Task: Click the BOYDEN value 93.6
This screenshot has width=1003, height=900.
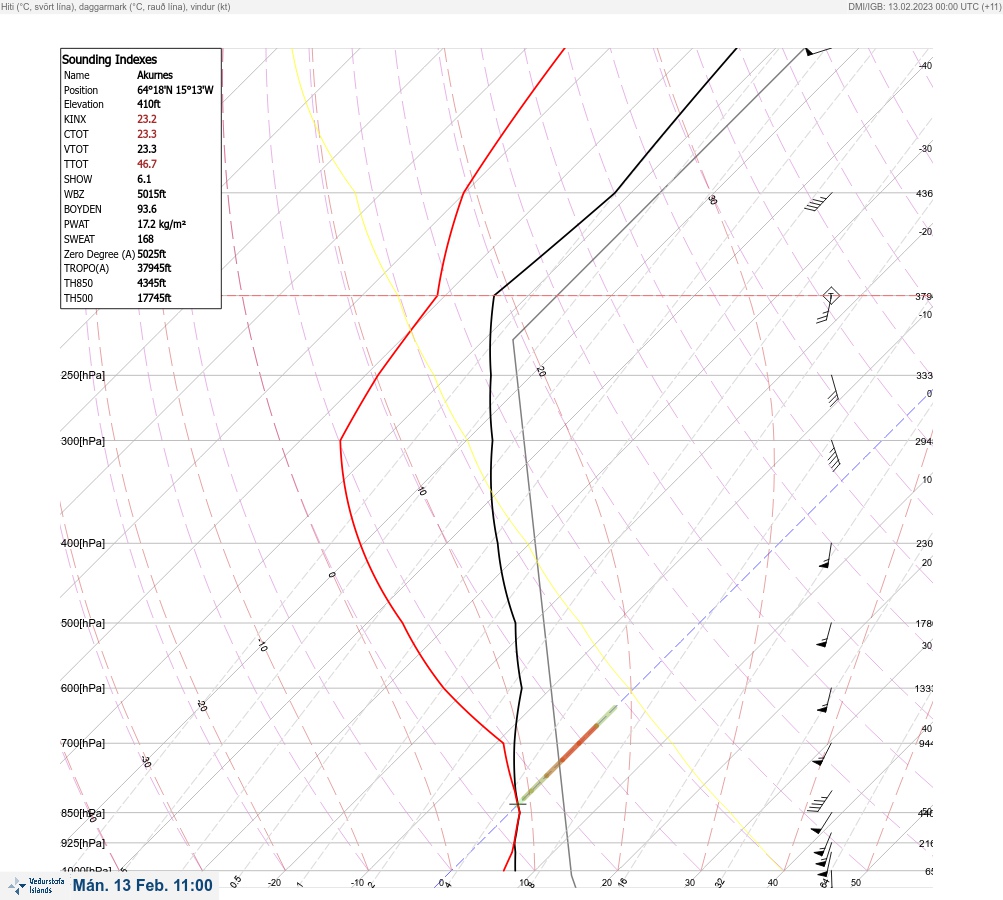Action: (146, 209)
